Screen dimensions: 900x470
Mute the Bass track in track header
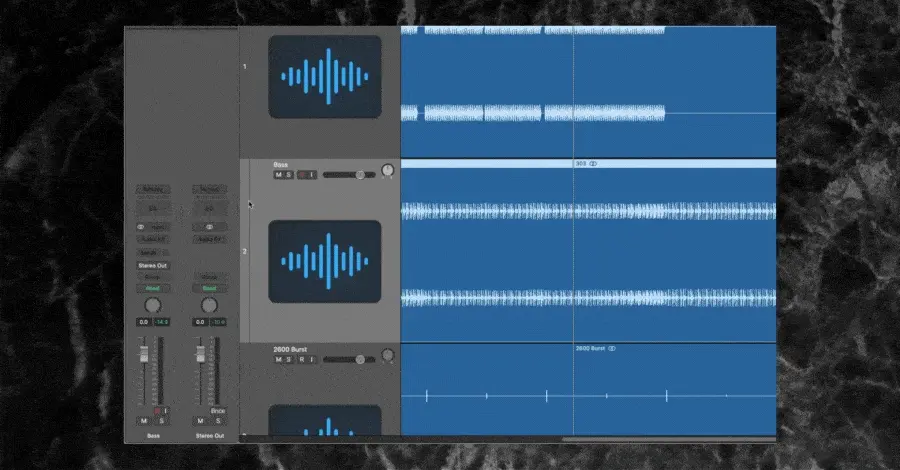[x=278, y=174]
